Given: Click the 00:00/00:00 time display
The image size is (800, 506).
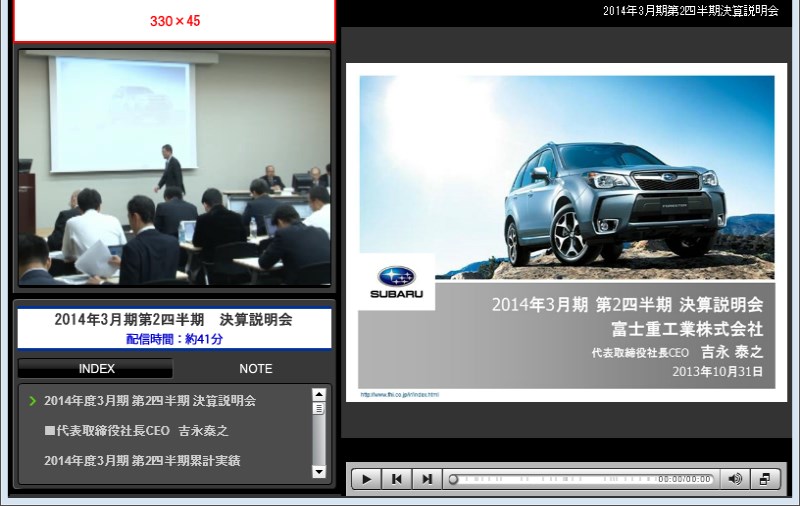Looking at the screenshot, I should 684,479.
